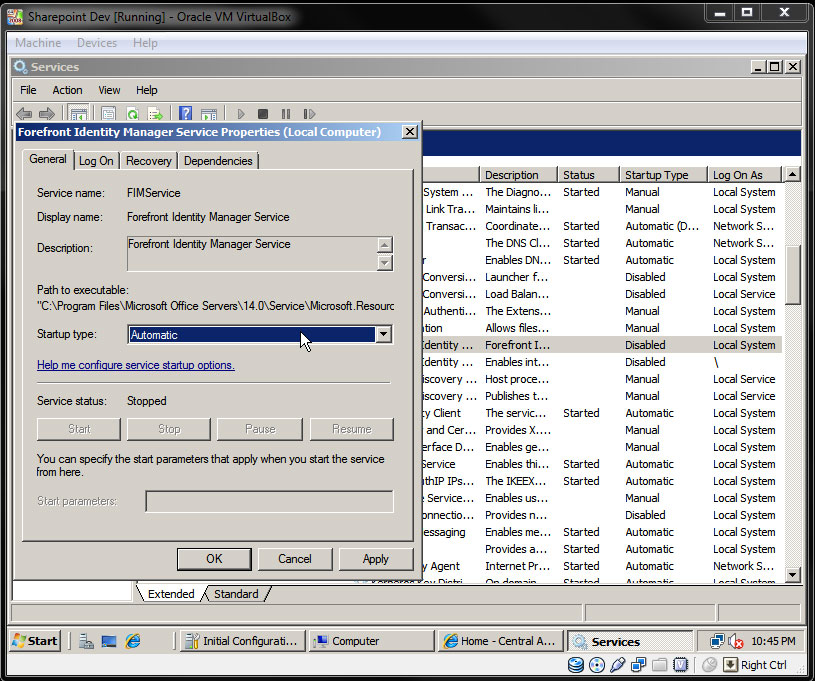
Task: Open the VirtualBox Machine menu
Action: pyautogui.click(x=38, y=43)
